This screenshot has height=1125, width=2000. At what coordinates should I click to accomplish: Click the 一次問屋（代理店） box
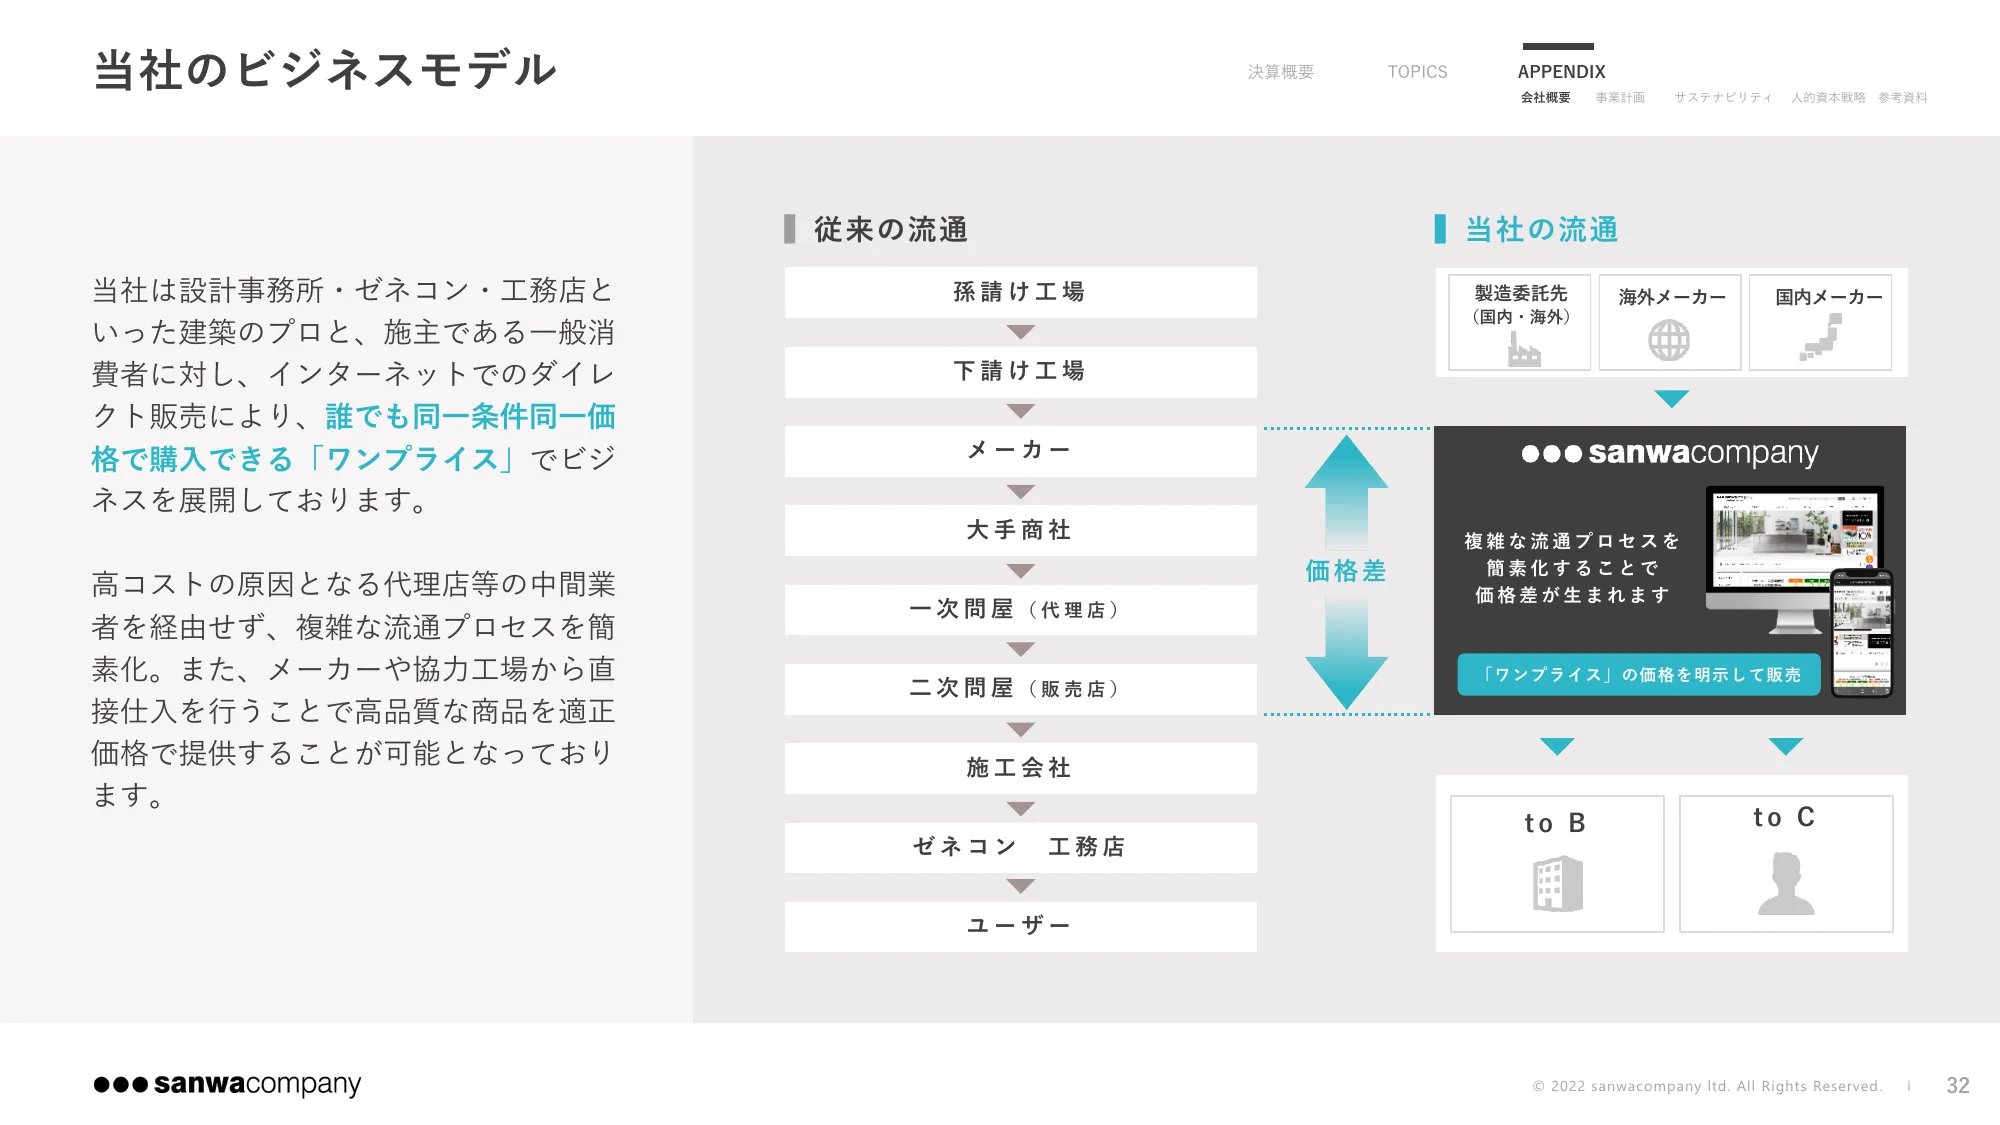click(x=1020, y=609)
